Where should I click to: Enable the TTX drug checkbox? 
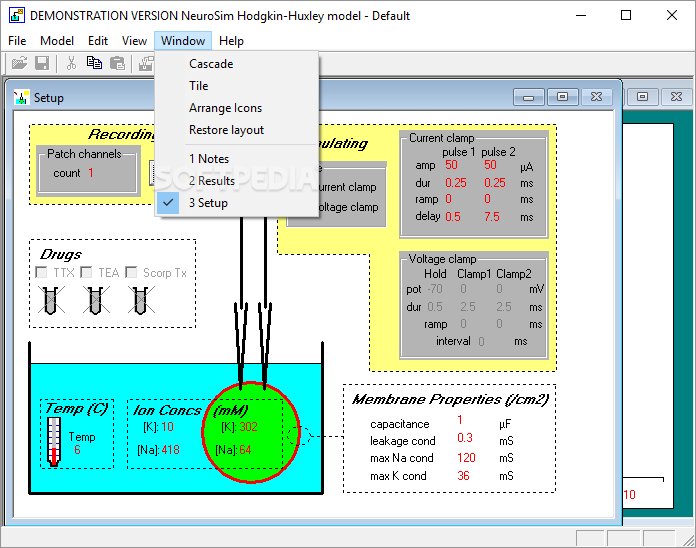point(41,272)
